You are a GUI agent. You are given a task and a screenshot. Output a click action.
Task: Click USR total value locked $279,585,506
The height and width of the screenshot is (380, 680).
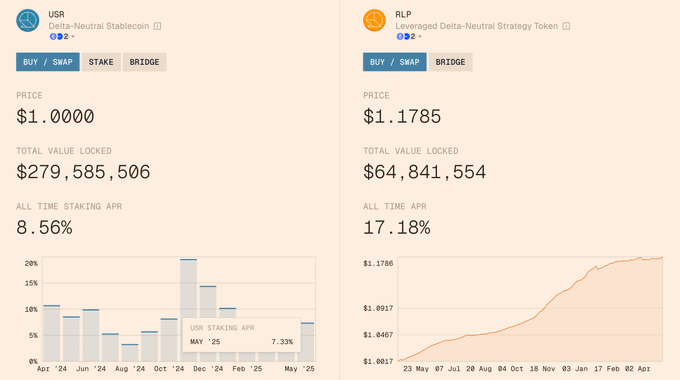click(x=83, y=172)
